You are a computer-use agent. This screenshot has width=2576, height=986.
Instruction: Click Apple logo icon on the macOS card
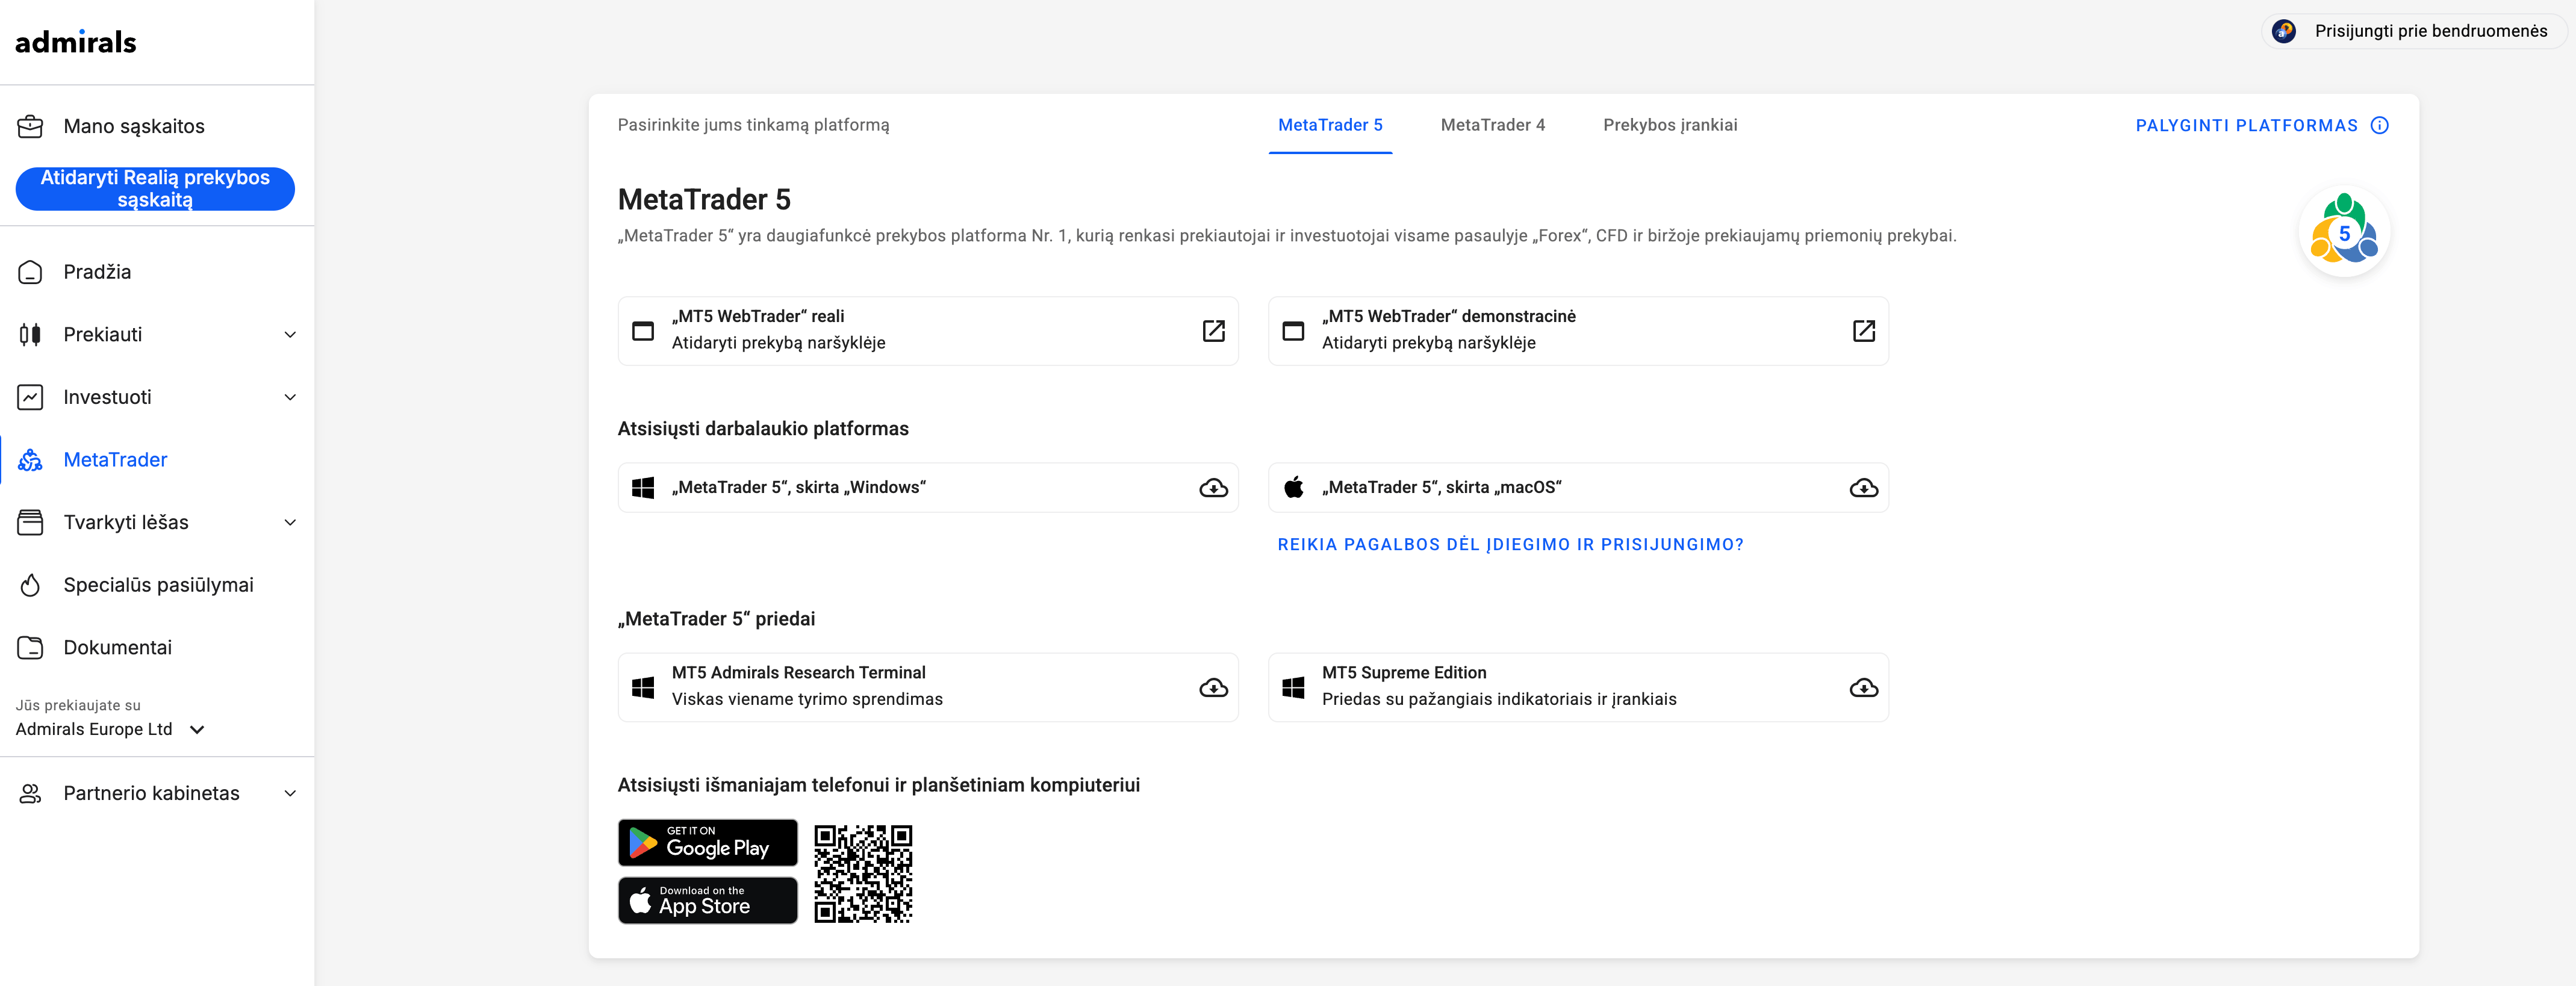point(1293,487)
